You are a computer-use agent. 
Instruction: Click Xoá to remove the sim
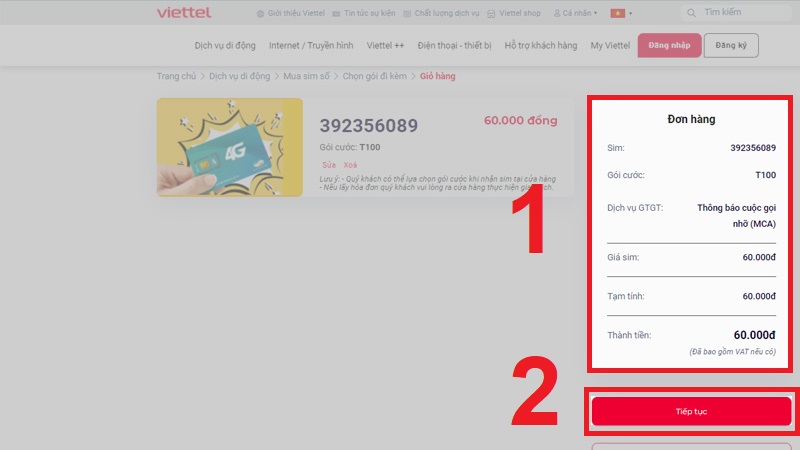point(350,165)
